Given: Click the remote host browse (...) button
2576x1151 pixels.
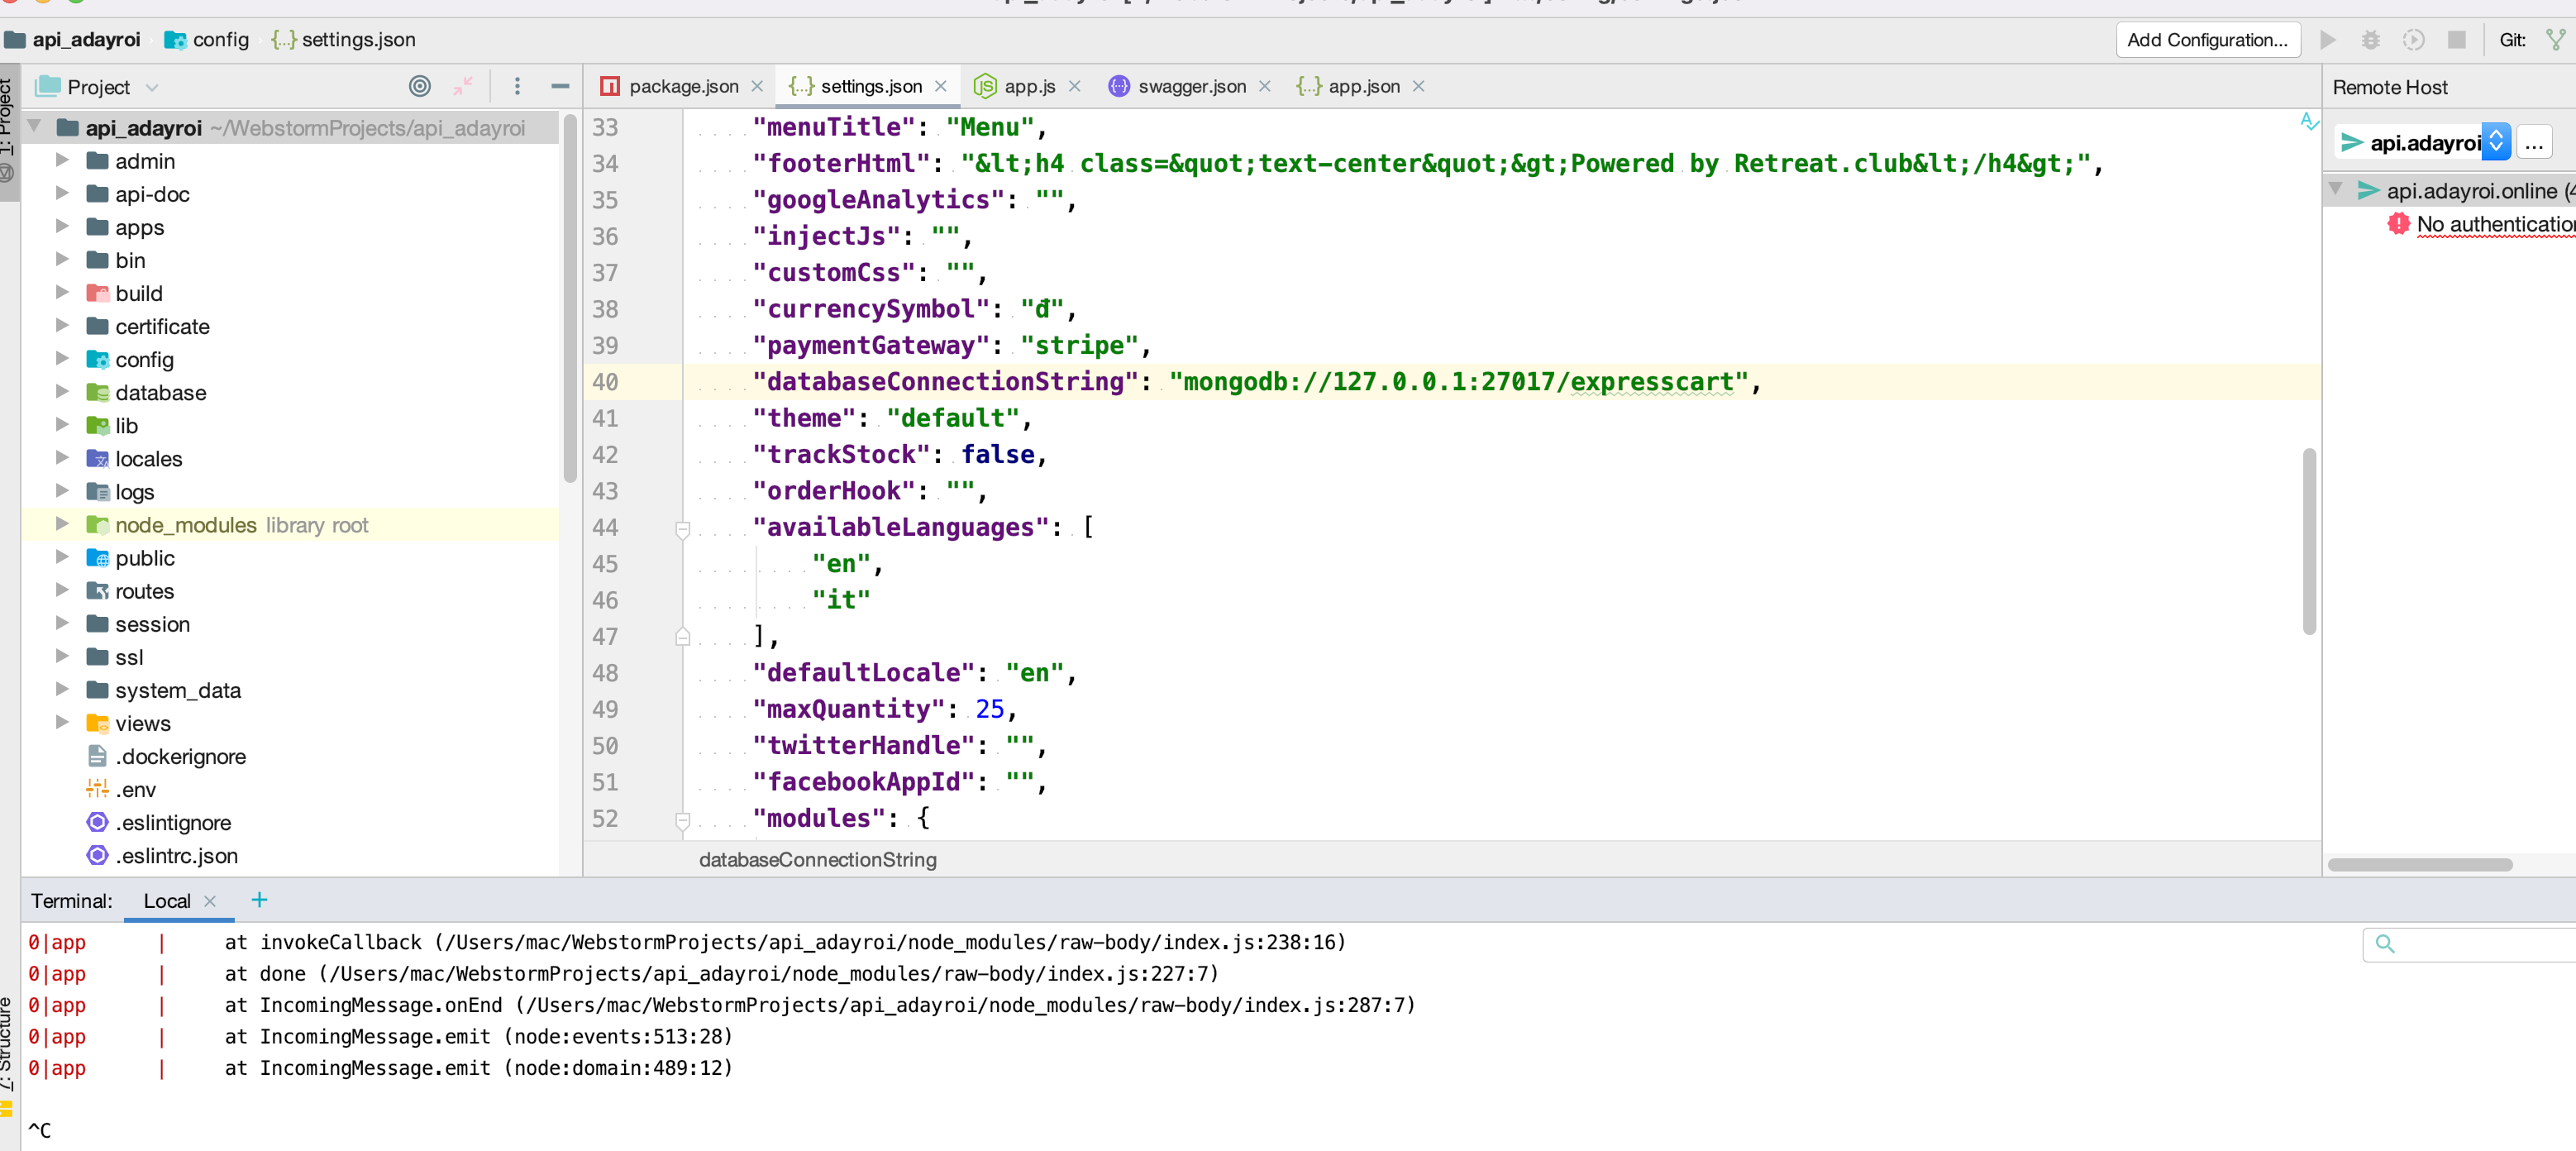Looking at the screenshot, I should click(2534, 143).
